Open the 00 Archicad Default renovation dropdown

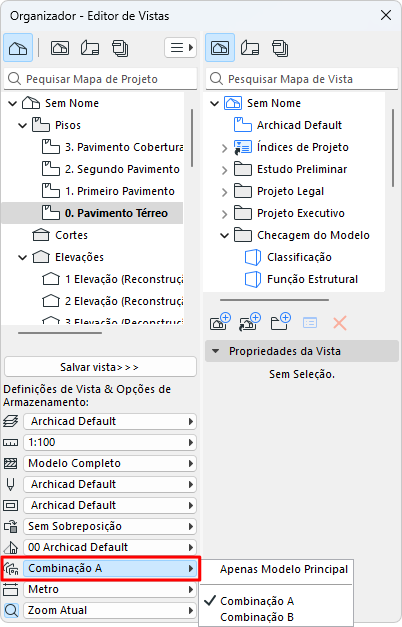click(x=110, y=547)
